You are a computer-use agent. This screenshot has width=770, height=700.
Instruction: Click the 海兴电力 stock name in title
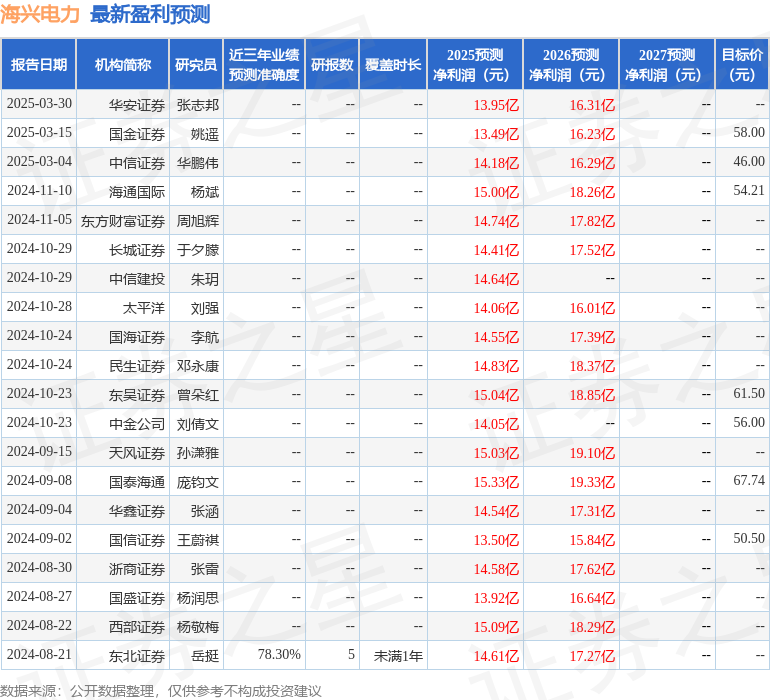40,14
